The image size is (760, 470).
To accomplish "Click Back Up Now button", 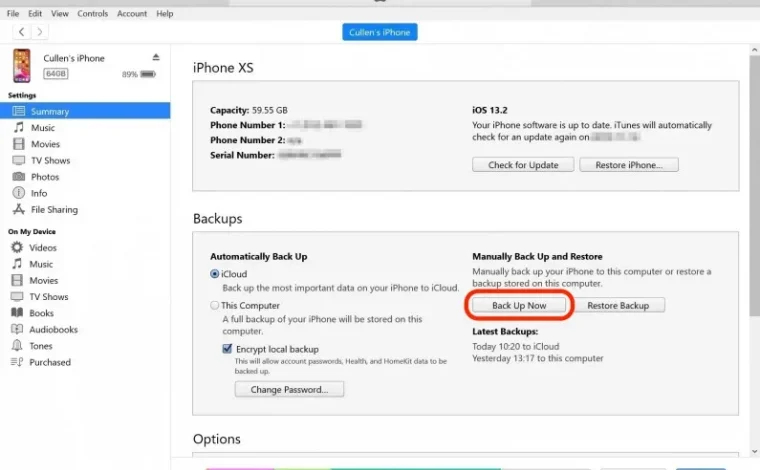I will [x=519, y=305].
